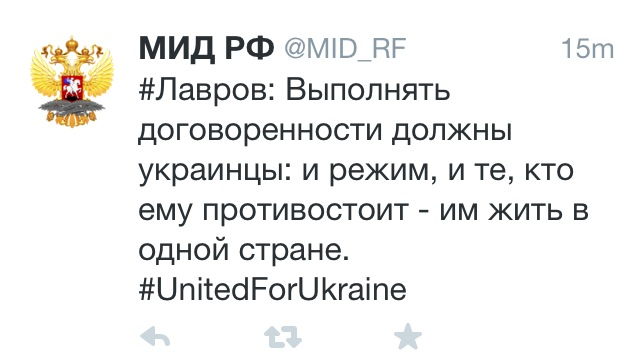Click the word должны in the tweet
640x360 pixels.
click(451, 132)
